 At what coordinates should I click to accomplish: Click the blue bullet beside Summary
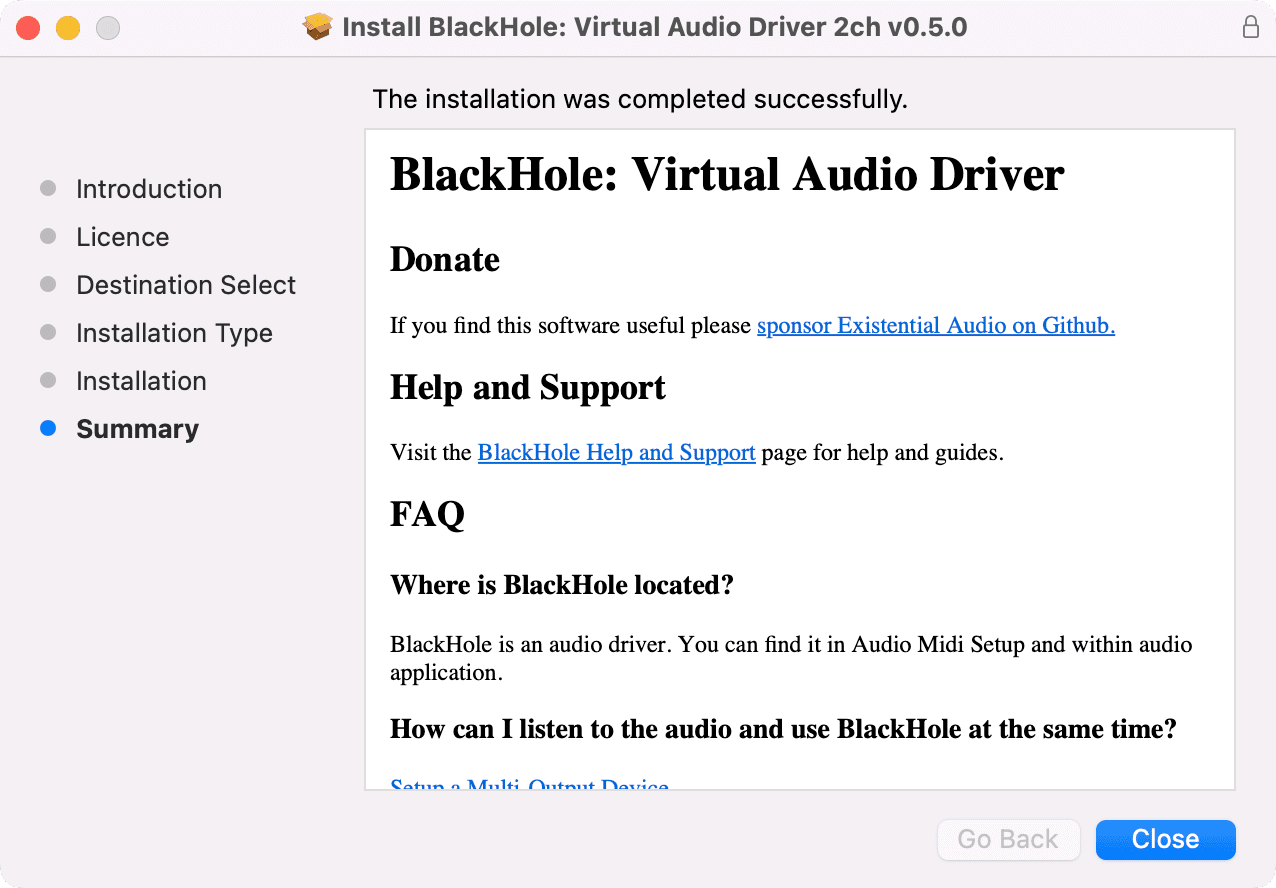coord(48,428)
